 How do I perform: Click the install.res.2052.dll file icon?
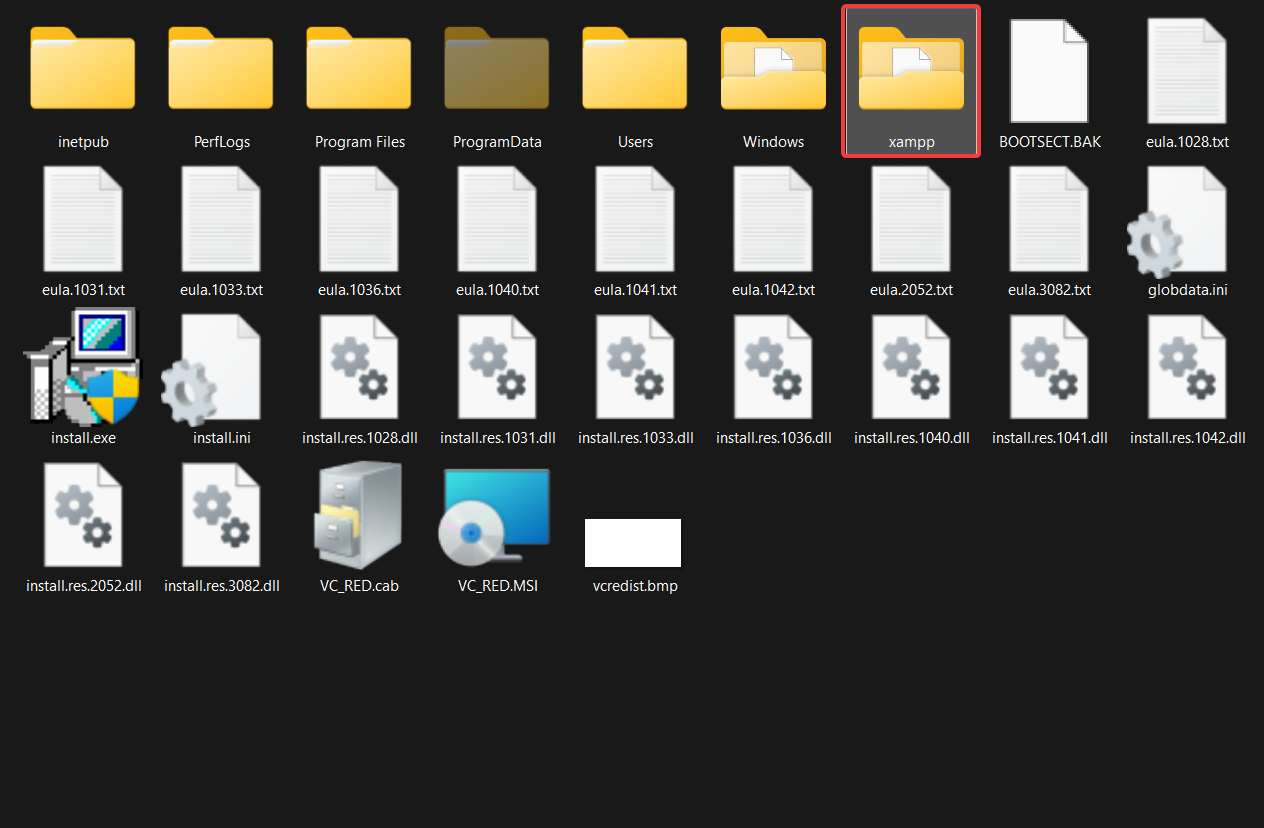coord(83,514)
